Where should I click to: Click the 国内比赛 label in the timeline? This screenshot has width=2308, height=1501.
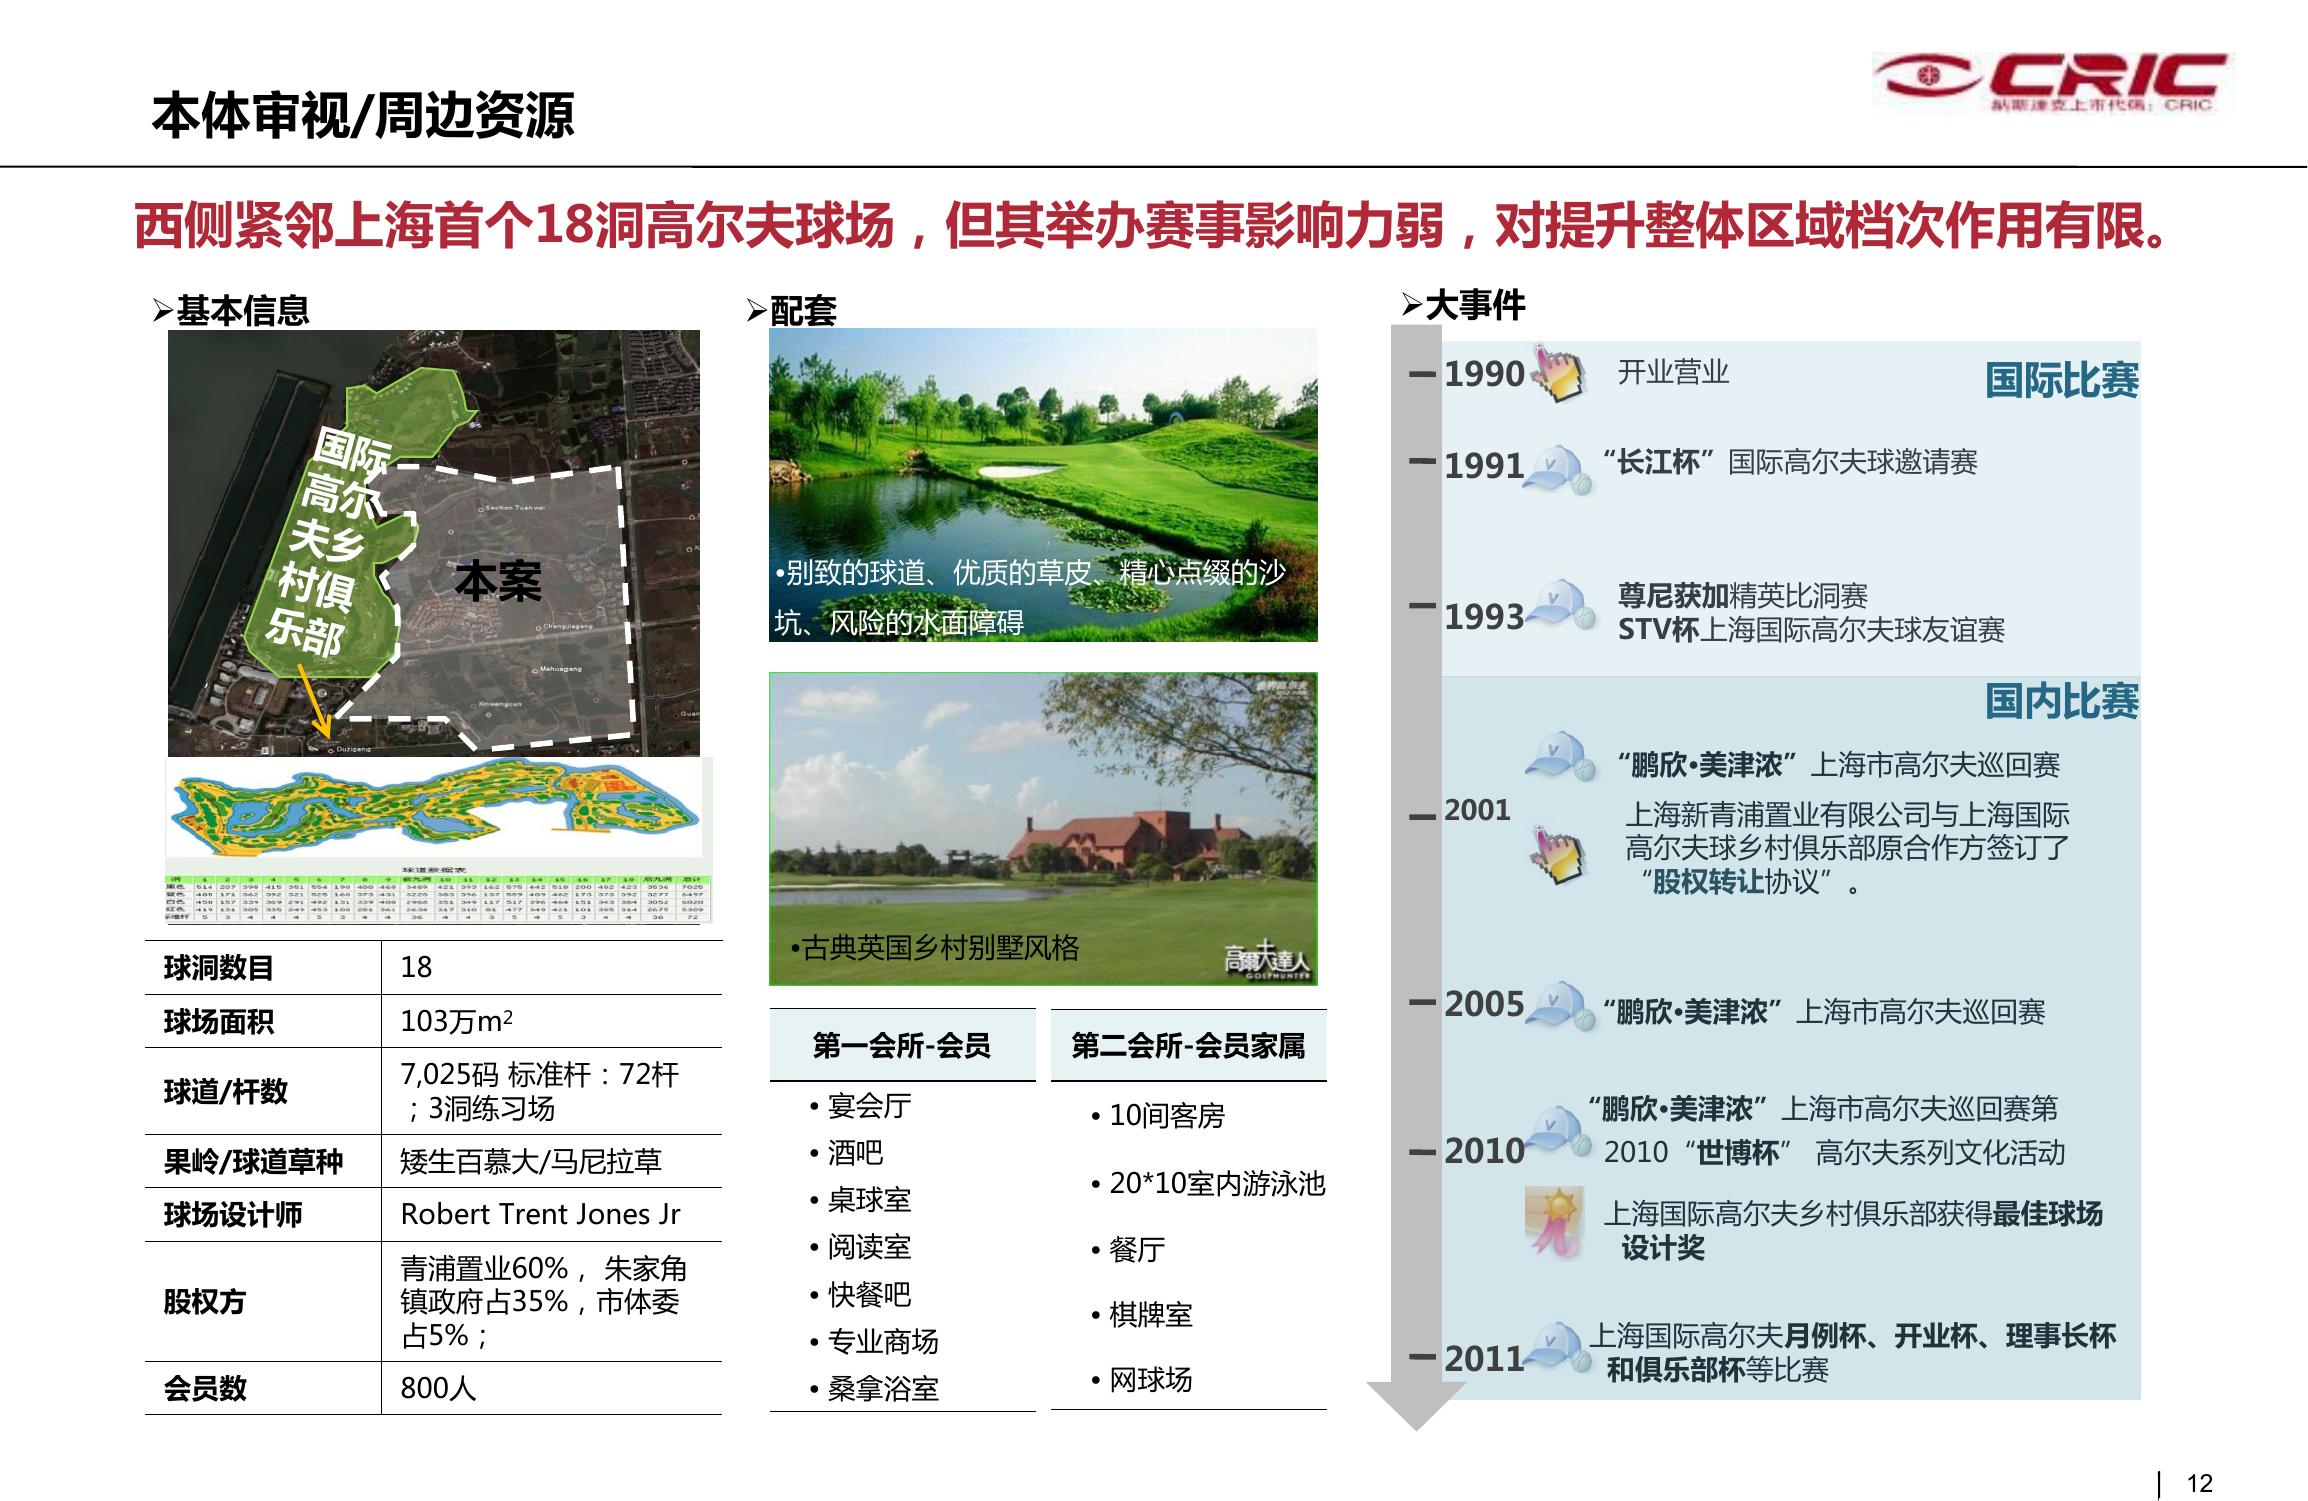click(x=2061, y=701)
